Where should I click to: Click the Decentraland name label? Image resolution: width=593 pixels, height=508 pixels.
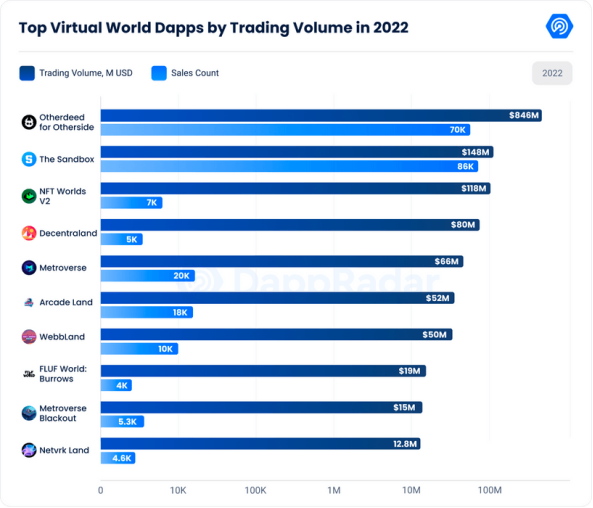tap(68, 233)
